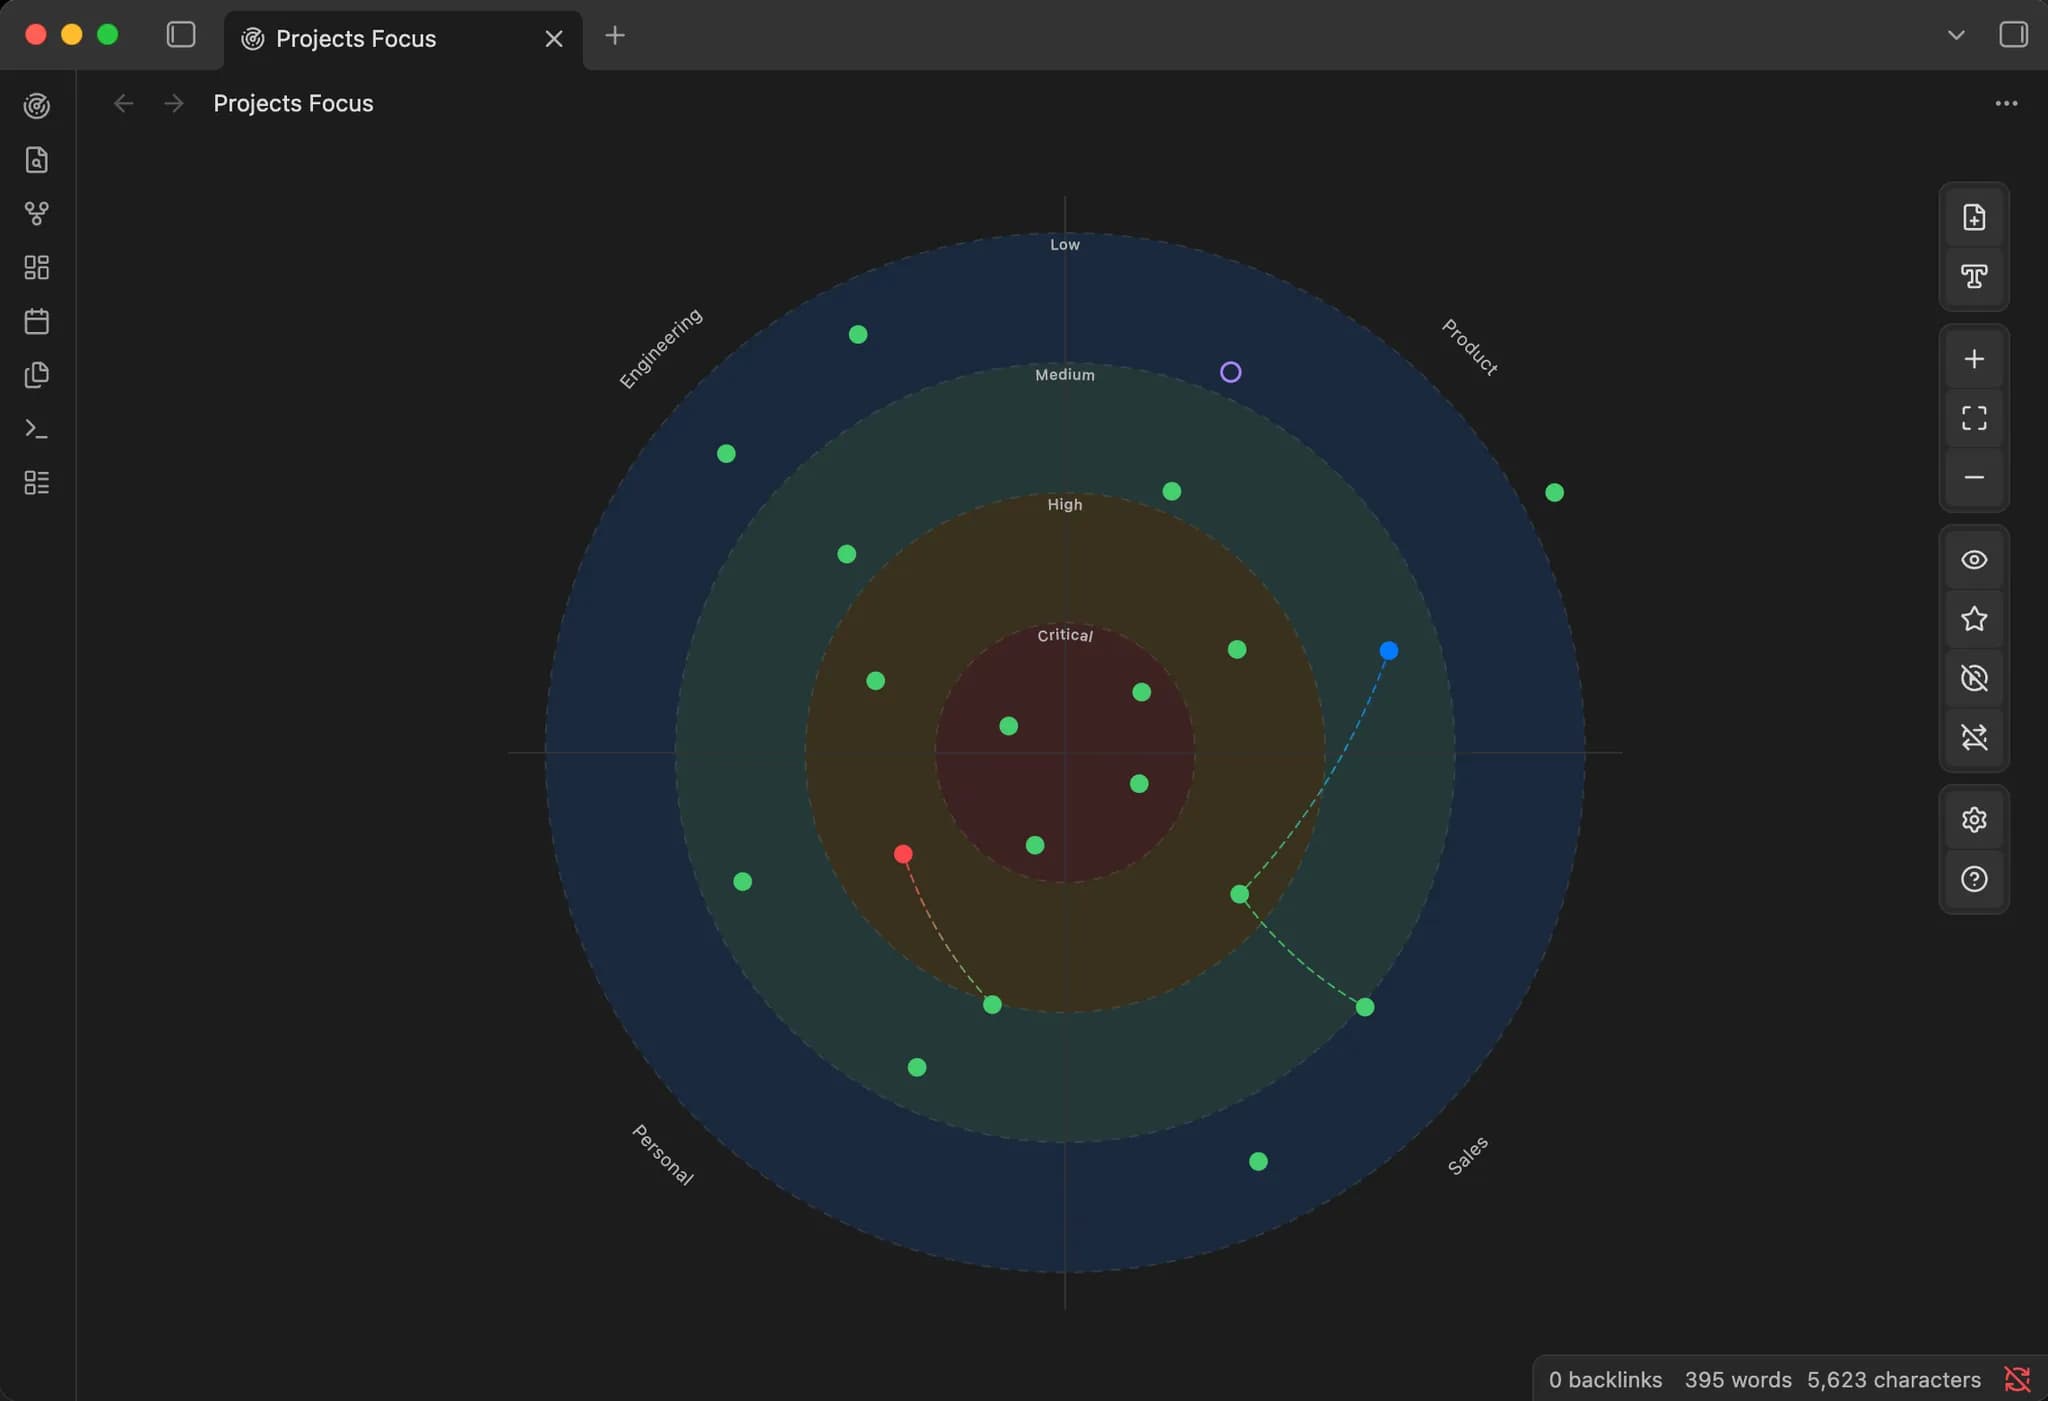Viewport: 2048px width, 1401px height.
Task: Click the Critical ring label
Action: tap(1065, 635)
